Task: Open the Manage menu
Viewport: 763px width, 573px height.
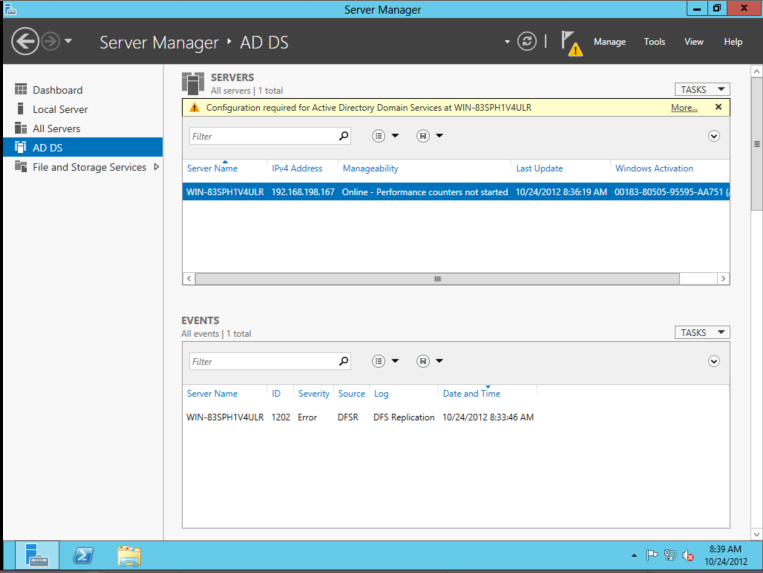Action: pyautogui.click(x=609, y=42)
